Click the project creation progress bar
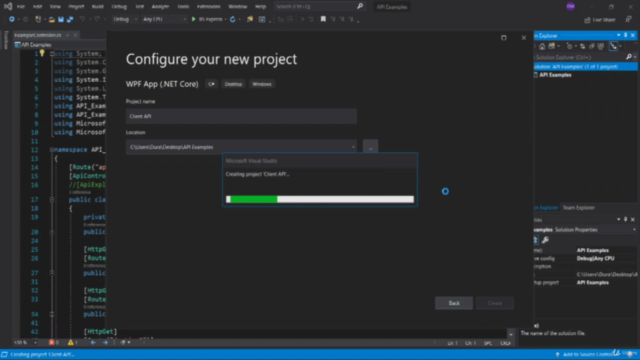The width and height of the screenshot is (640, 360). click(320, 199)
